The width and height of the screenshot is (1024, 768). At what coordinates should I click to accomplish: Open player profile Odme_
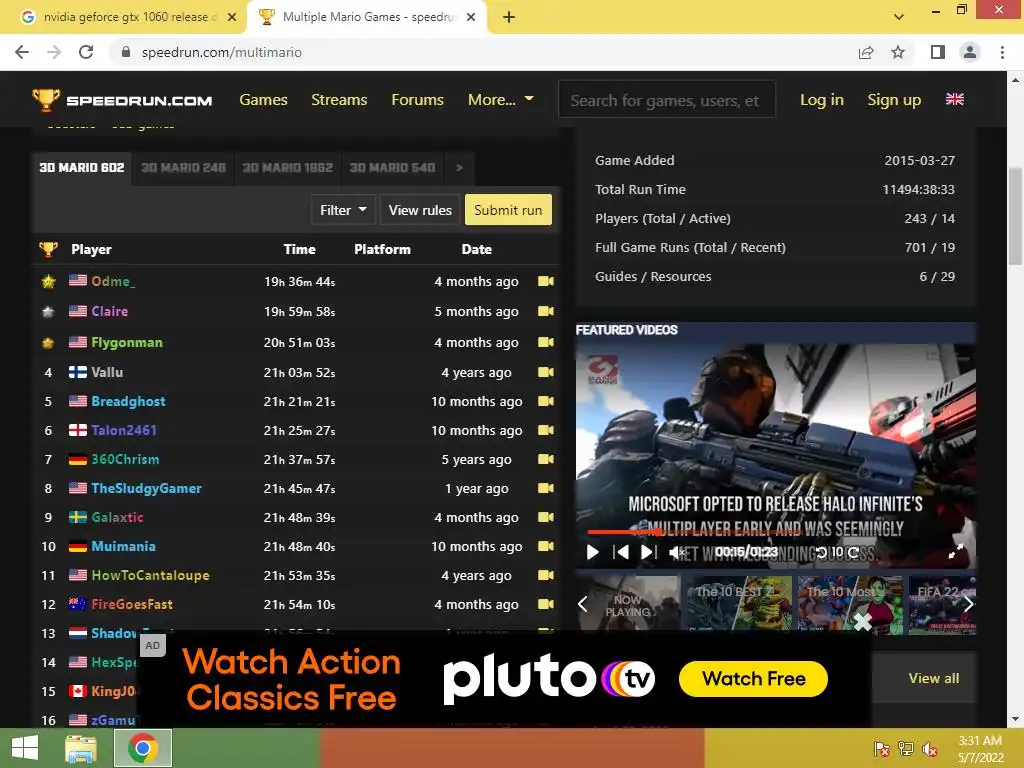point(113,281)
